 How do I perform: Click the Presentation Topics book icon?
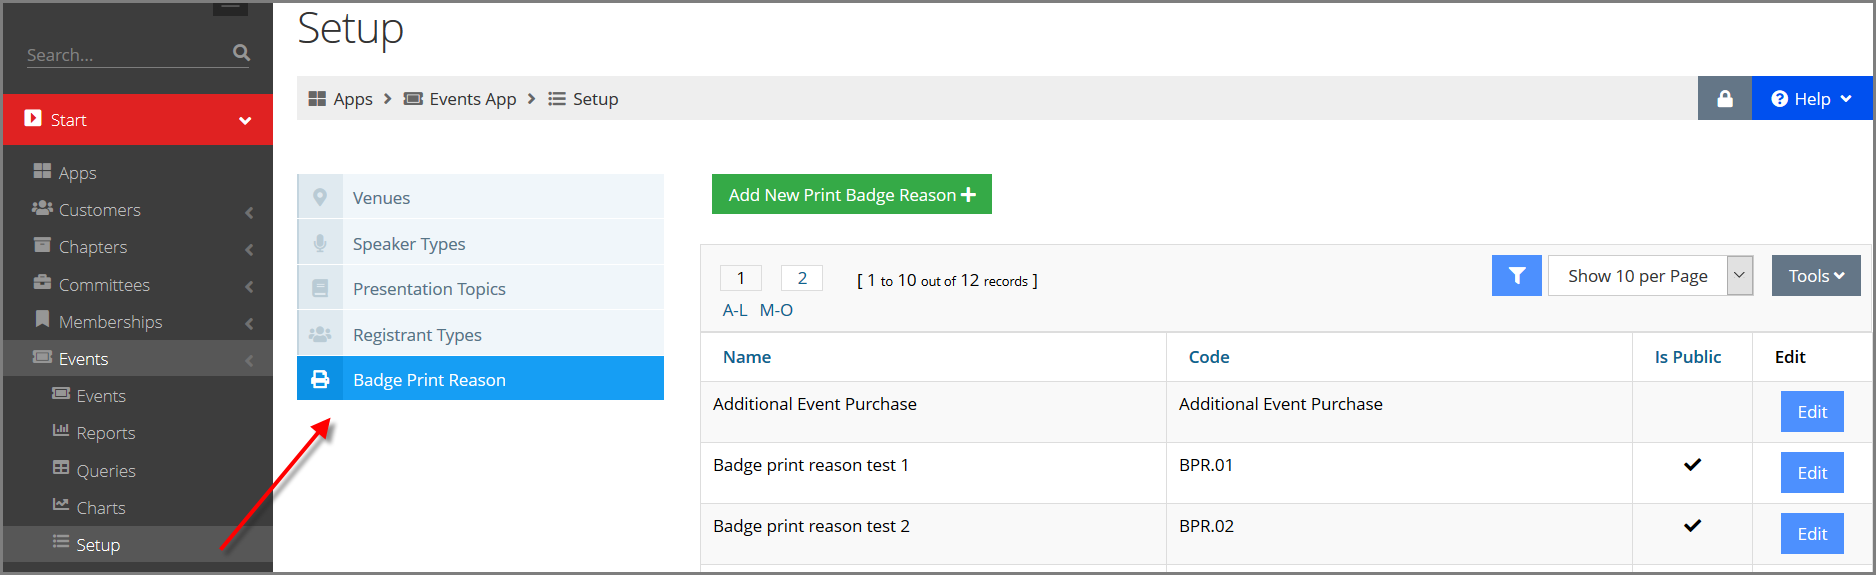point(320,289)
